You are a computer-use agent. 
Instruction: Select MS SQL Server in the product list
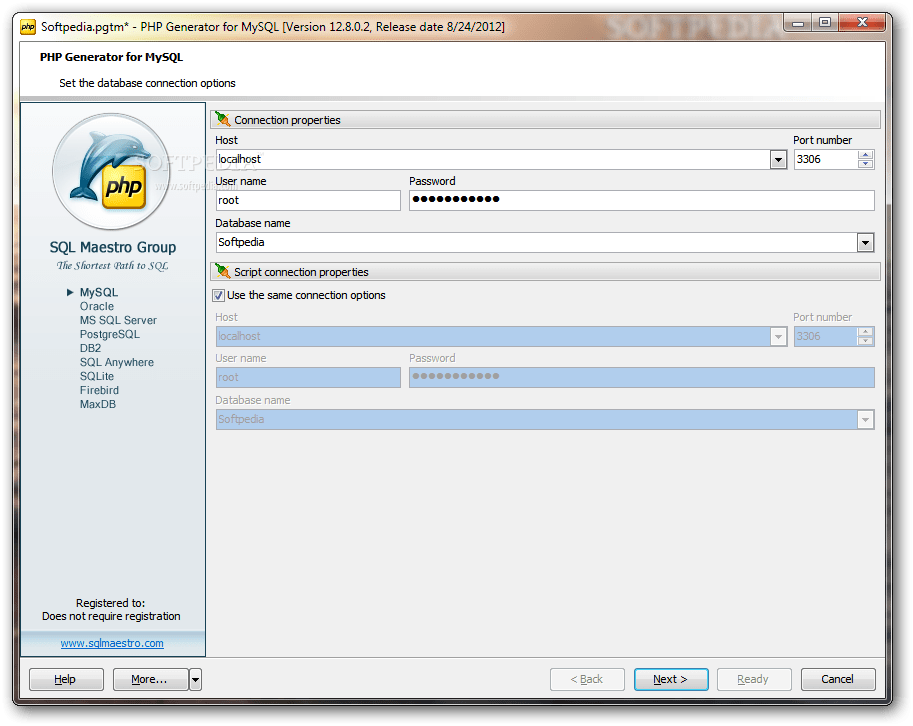point(118,320)
